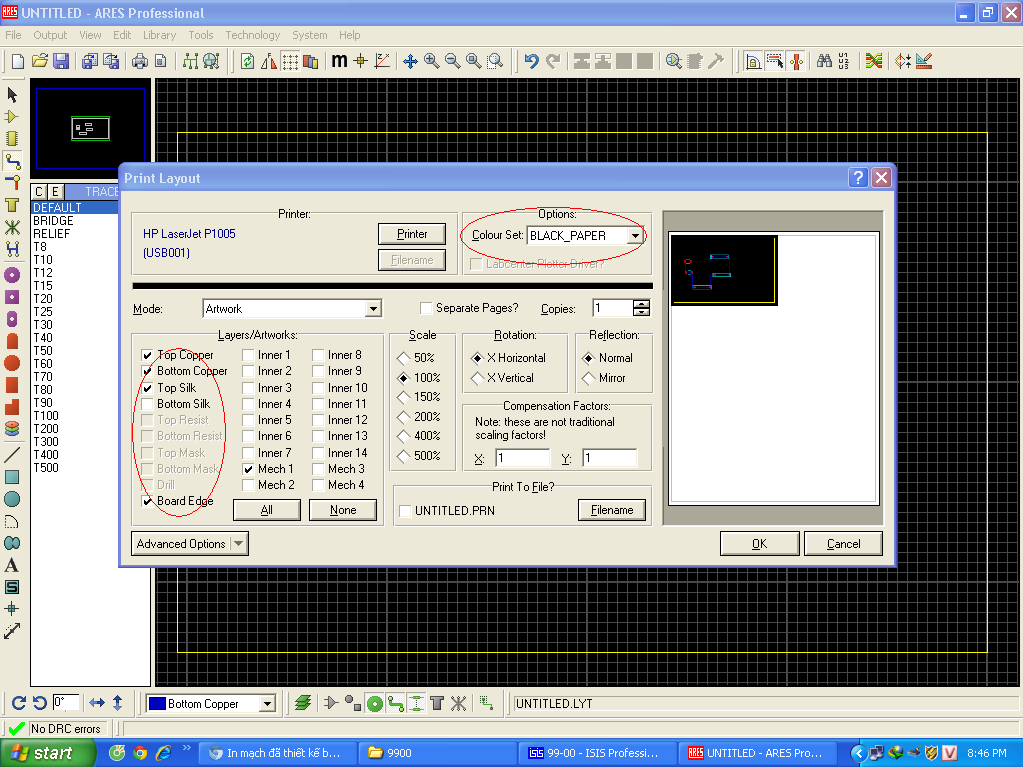Screen dimensions: 1023x767
Task: Click the binoculars search icon
Action: [x=824, y=61]
